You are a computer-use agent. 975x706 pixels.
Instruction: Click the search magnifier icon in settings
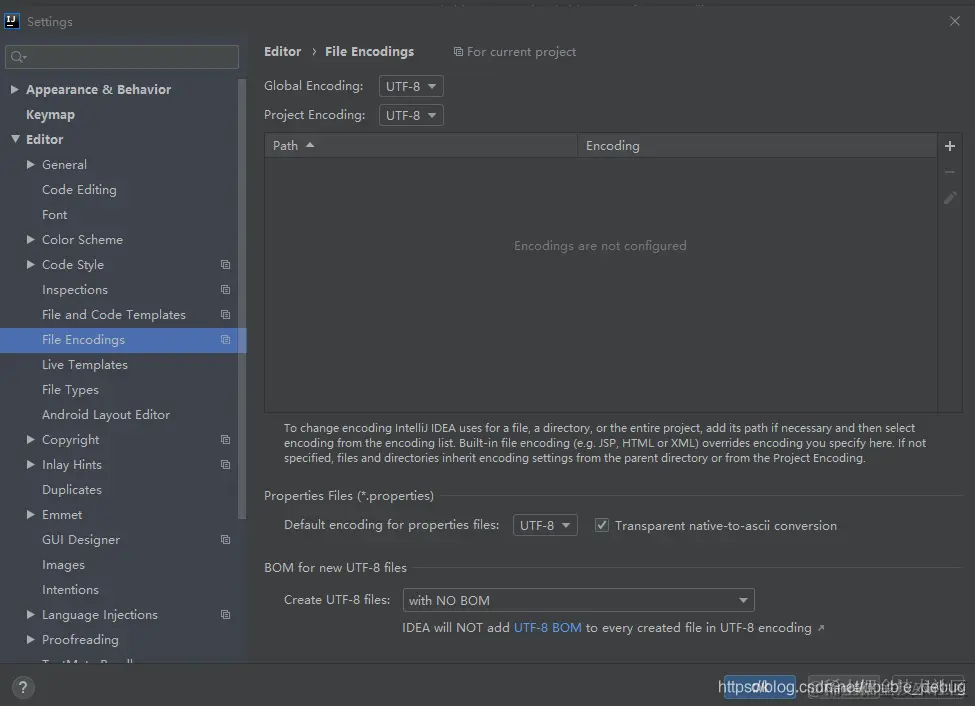point(17,57)
